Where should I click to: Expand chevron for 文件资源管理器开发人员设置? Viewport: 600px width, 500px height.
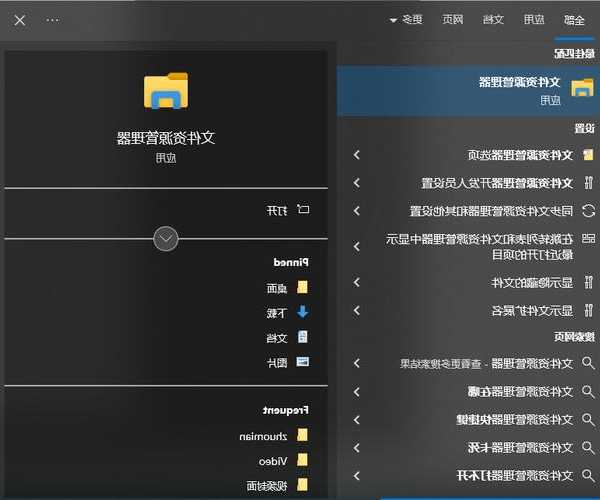(x=357, y=183)
